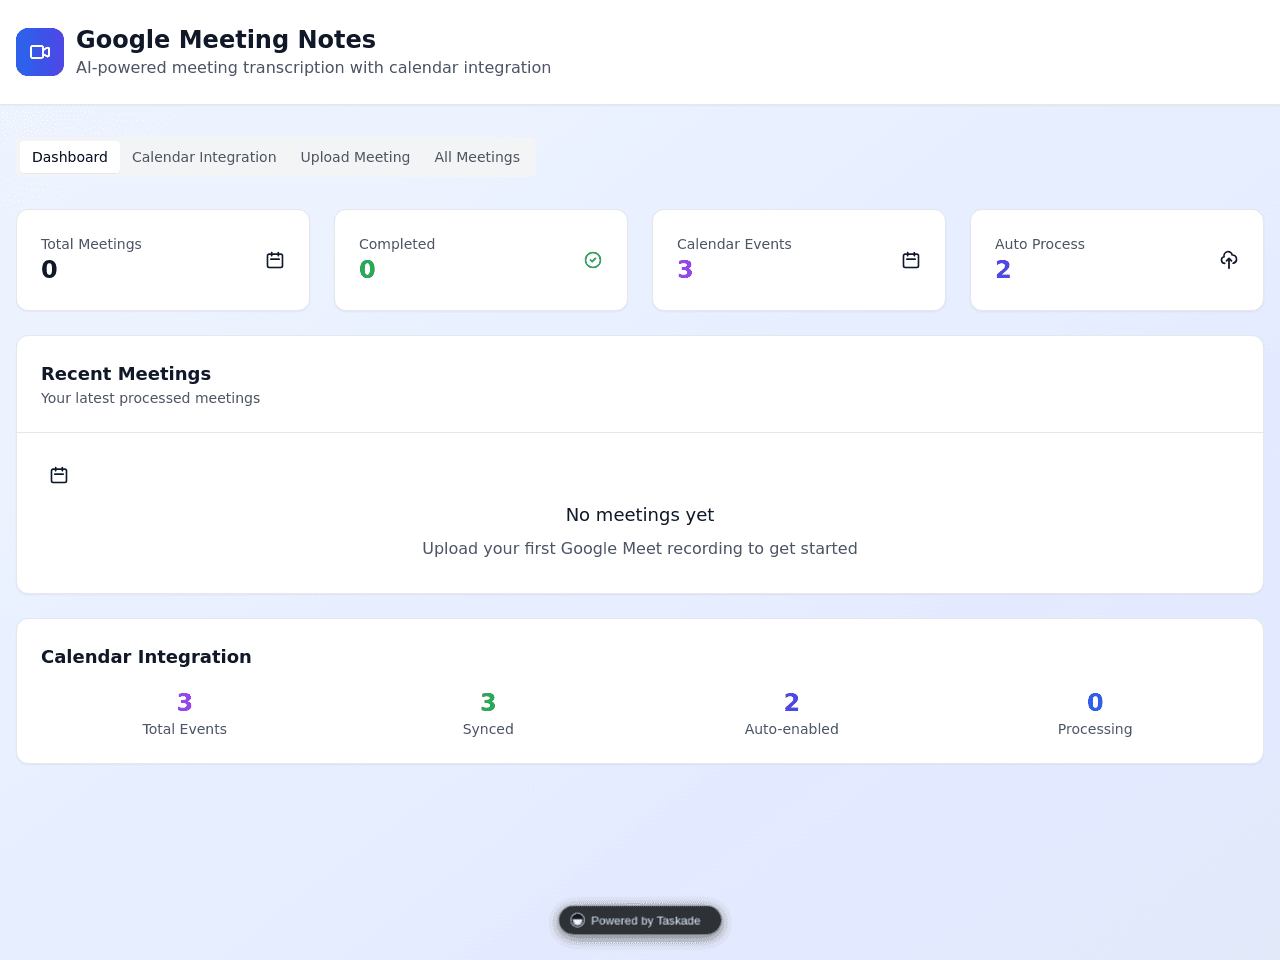This screenshot has height=960, width=1280.
Task: Click the 2 above Auto-enabled
Action: pyautogui.click(x=792, y=702)
